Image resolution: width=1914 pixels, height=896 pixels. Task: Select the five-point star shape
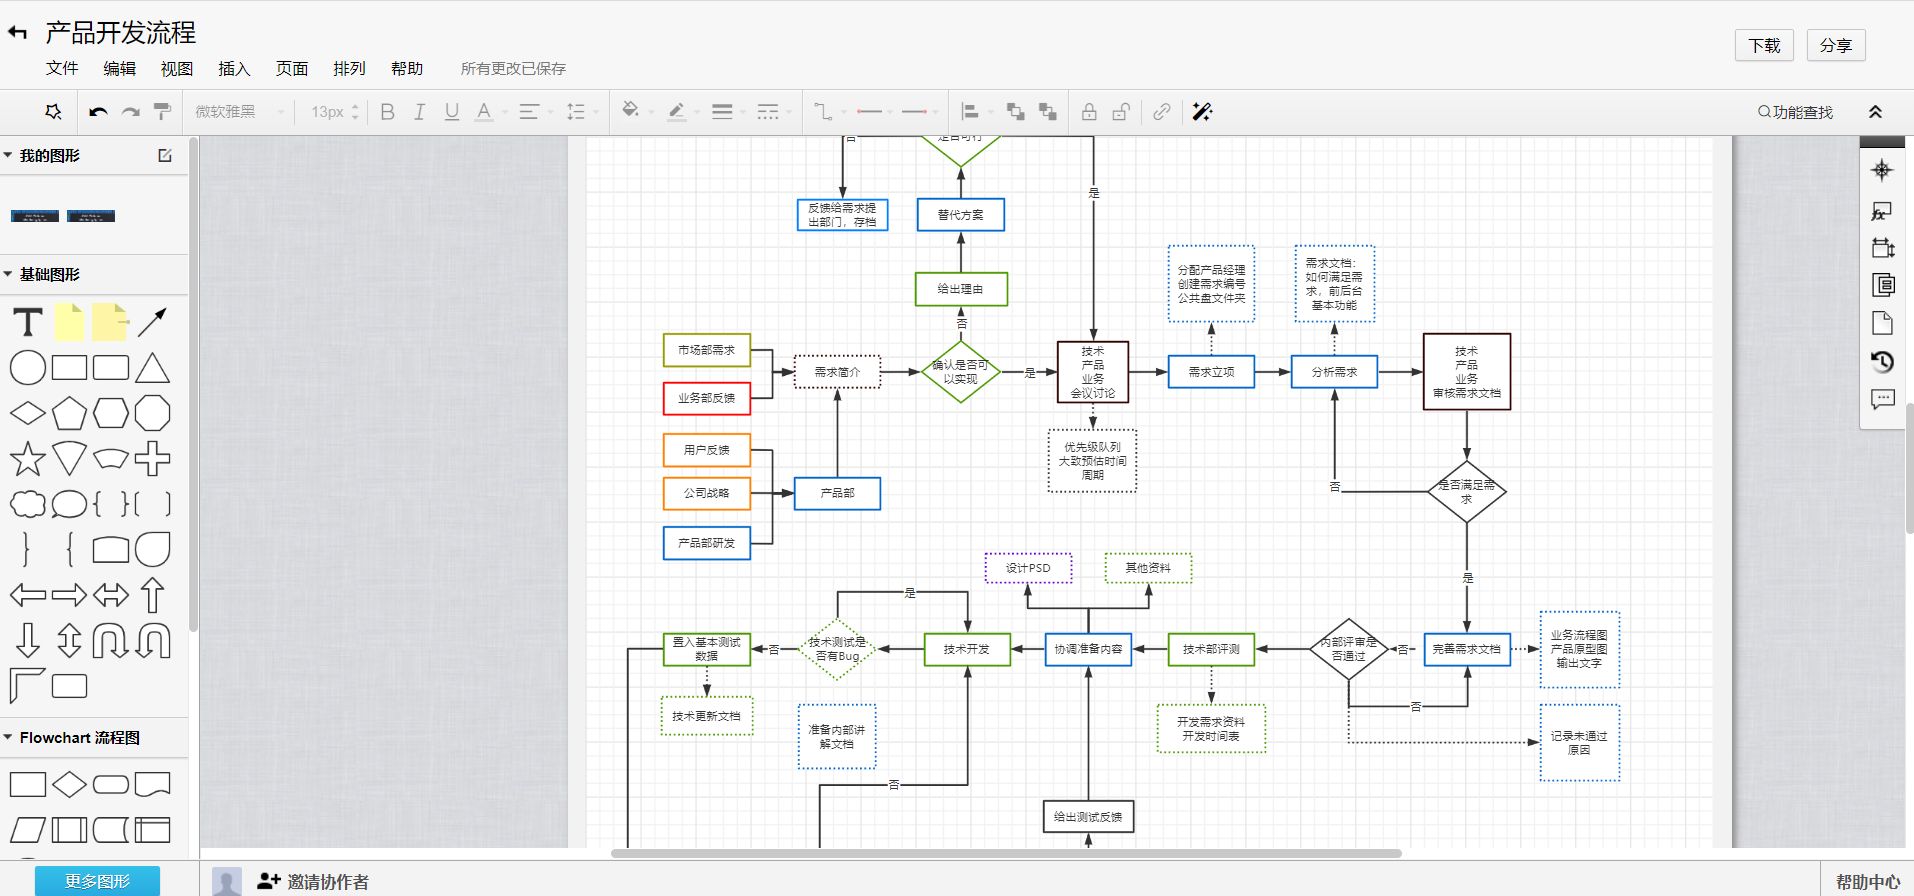[28, 459]
